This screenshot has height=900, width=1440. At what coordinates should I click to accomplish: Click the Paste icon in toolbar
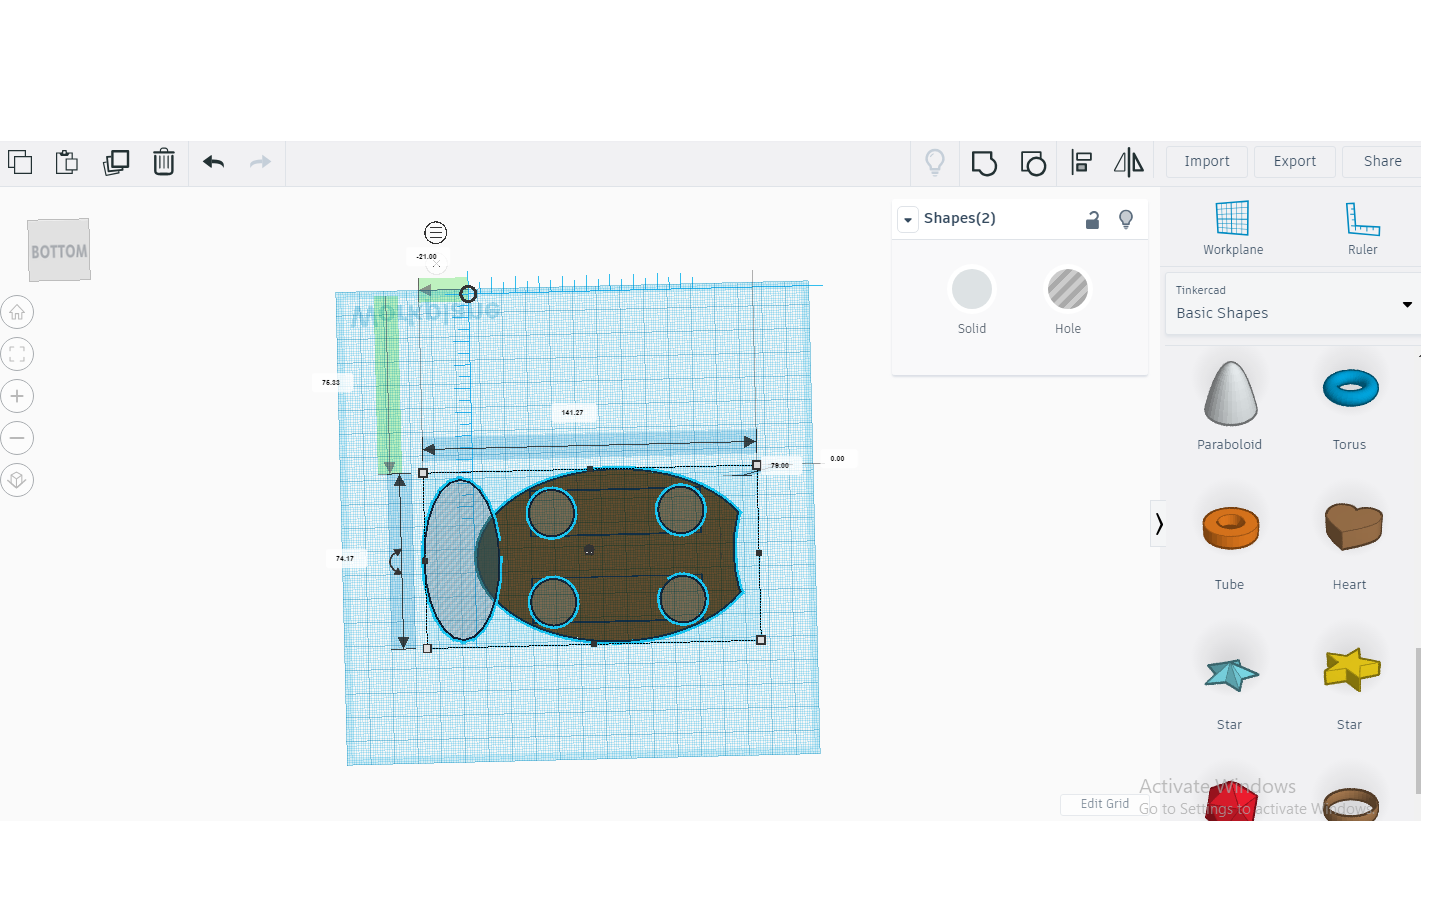tap(67, 162)
